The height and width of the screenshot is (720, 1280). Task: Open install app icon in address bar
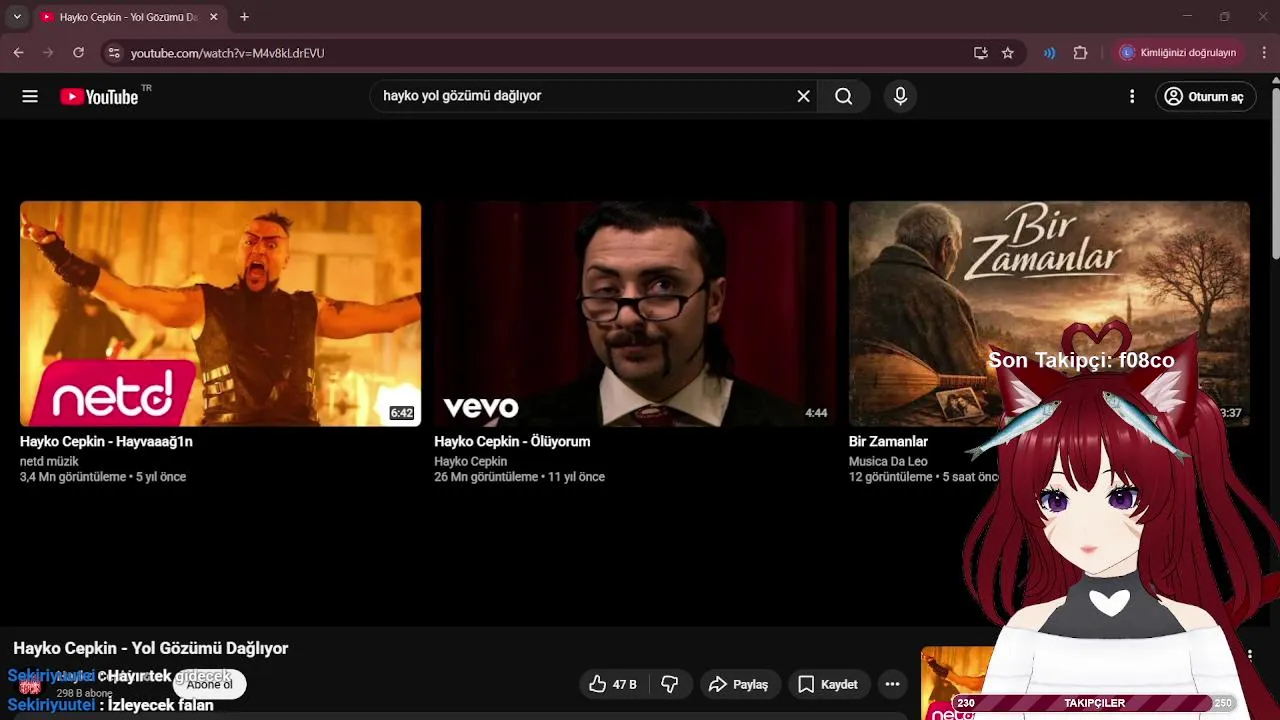(980, 53)
